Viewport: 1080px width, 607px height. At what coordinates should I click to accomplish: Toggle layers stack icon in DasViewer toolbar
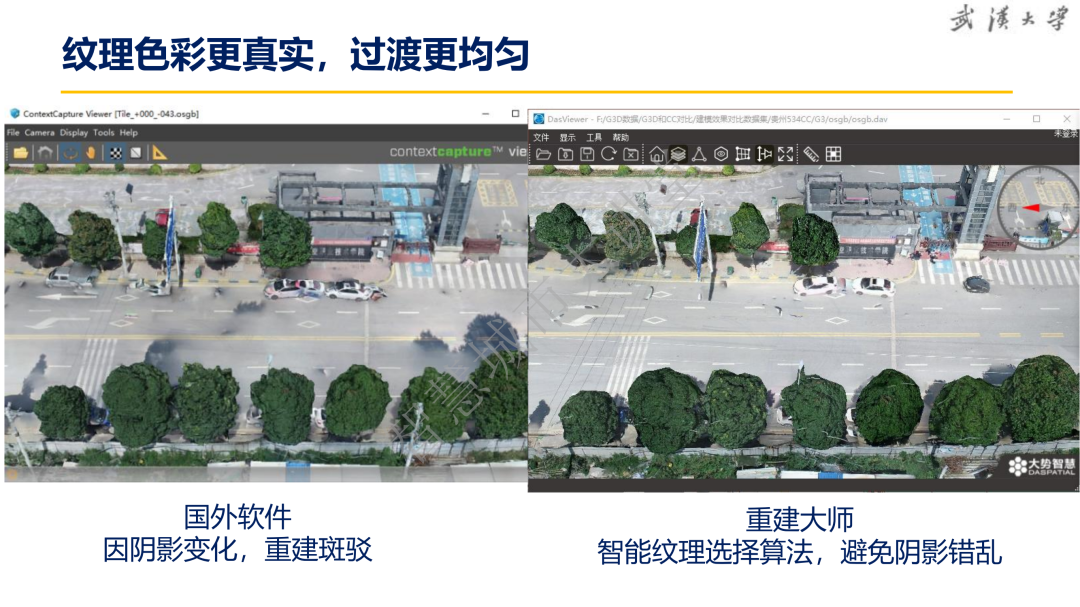(x=678, y=154)
